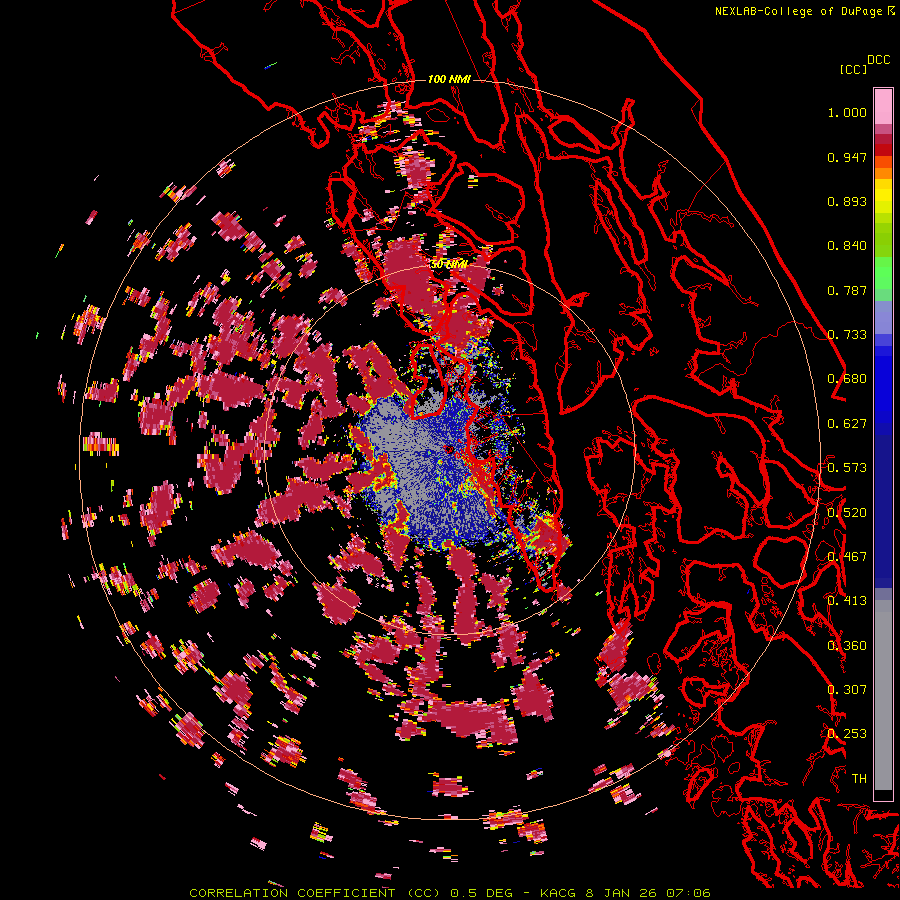The image size is (900, 900).
Task: Click the [CC] units label
Action: pyautogui.click(x=853, y=69)
